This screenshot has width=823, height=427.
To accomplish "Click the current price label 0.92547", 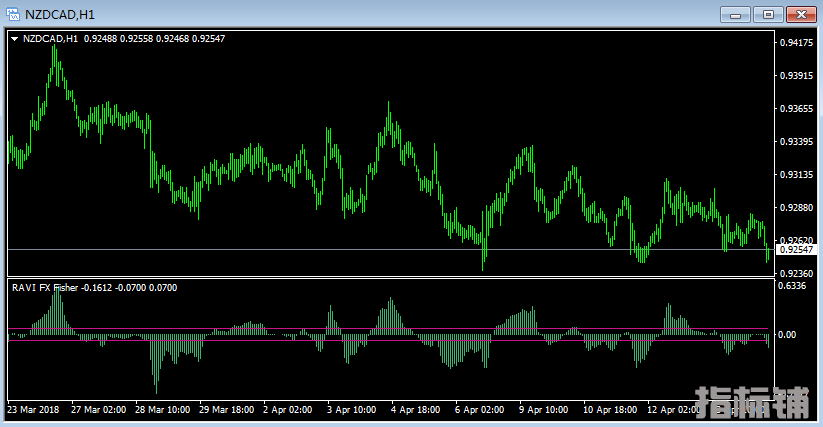I will pos(796,249).
